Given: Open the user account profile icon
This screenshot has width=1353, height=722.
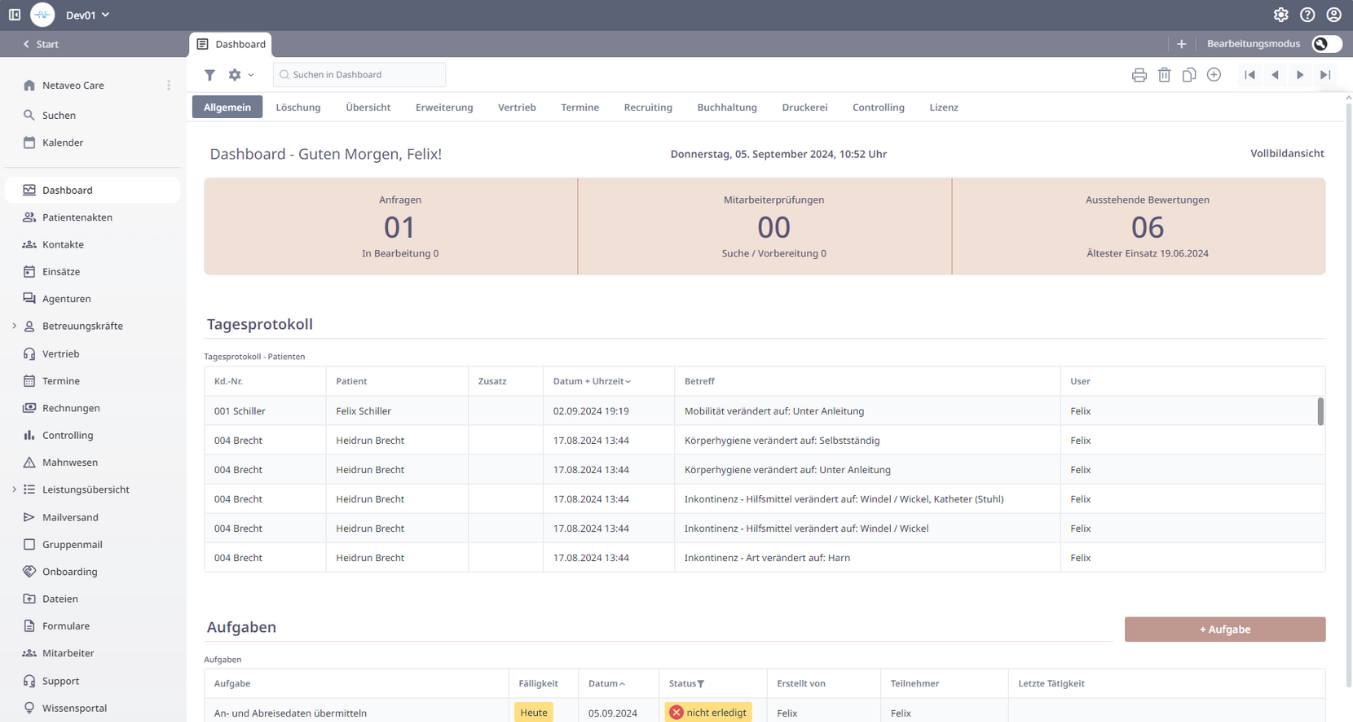Looking at the screenshot, I should pyautogui.click(x=1333, y=15).
